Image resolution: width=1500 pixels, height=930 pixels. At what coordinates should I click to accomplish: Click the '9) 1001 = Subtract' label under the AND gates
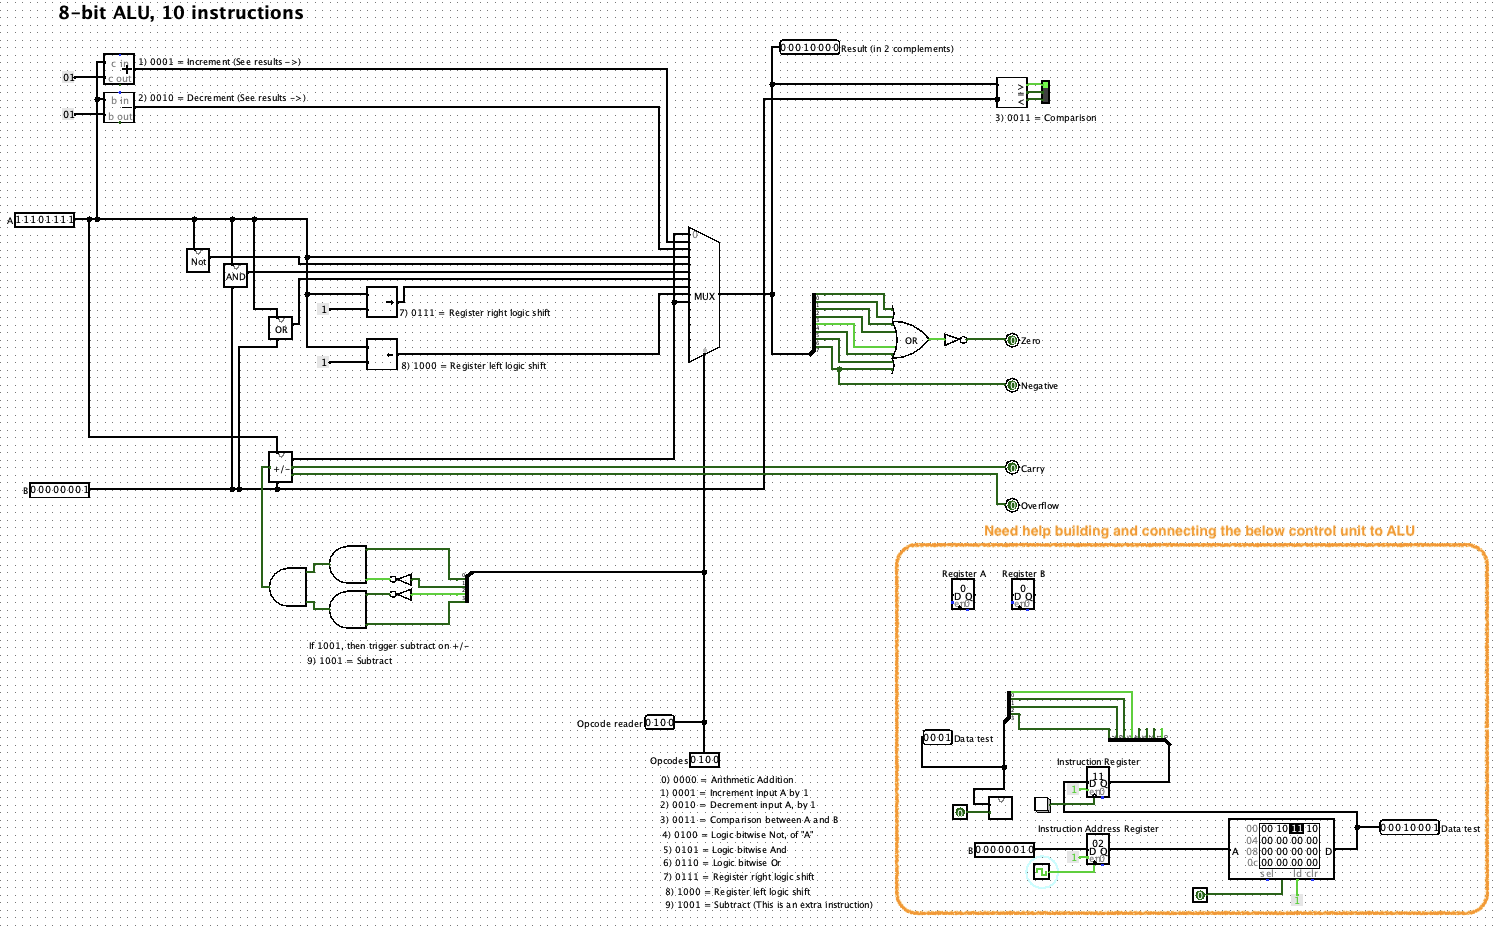350,661
